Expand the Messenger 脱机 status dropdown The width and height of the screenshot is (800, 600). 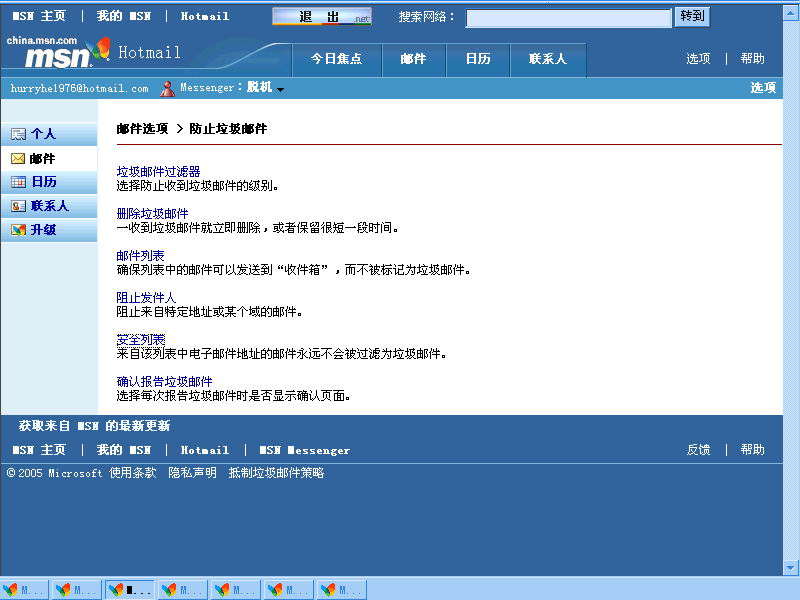(x=280, y=89)
